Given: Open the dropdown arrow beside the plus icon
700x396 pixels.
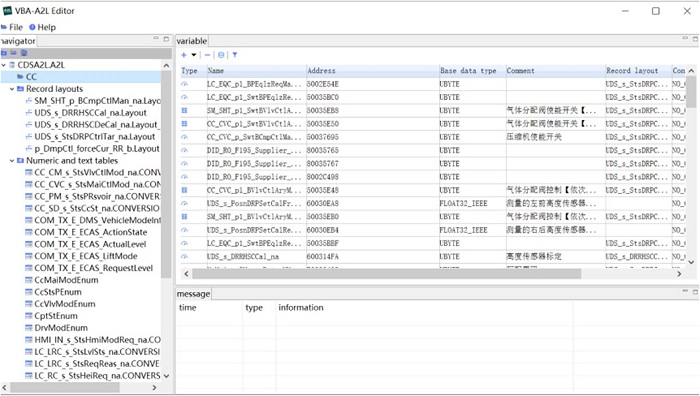Looking at the screenshot, I should point(194,55).
